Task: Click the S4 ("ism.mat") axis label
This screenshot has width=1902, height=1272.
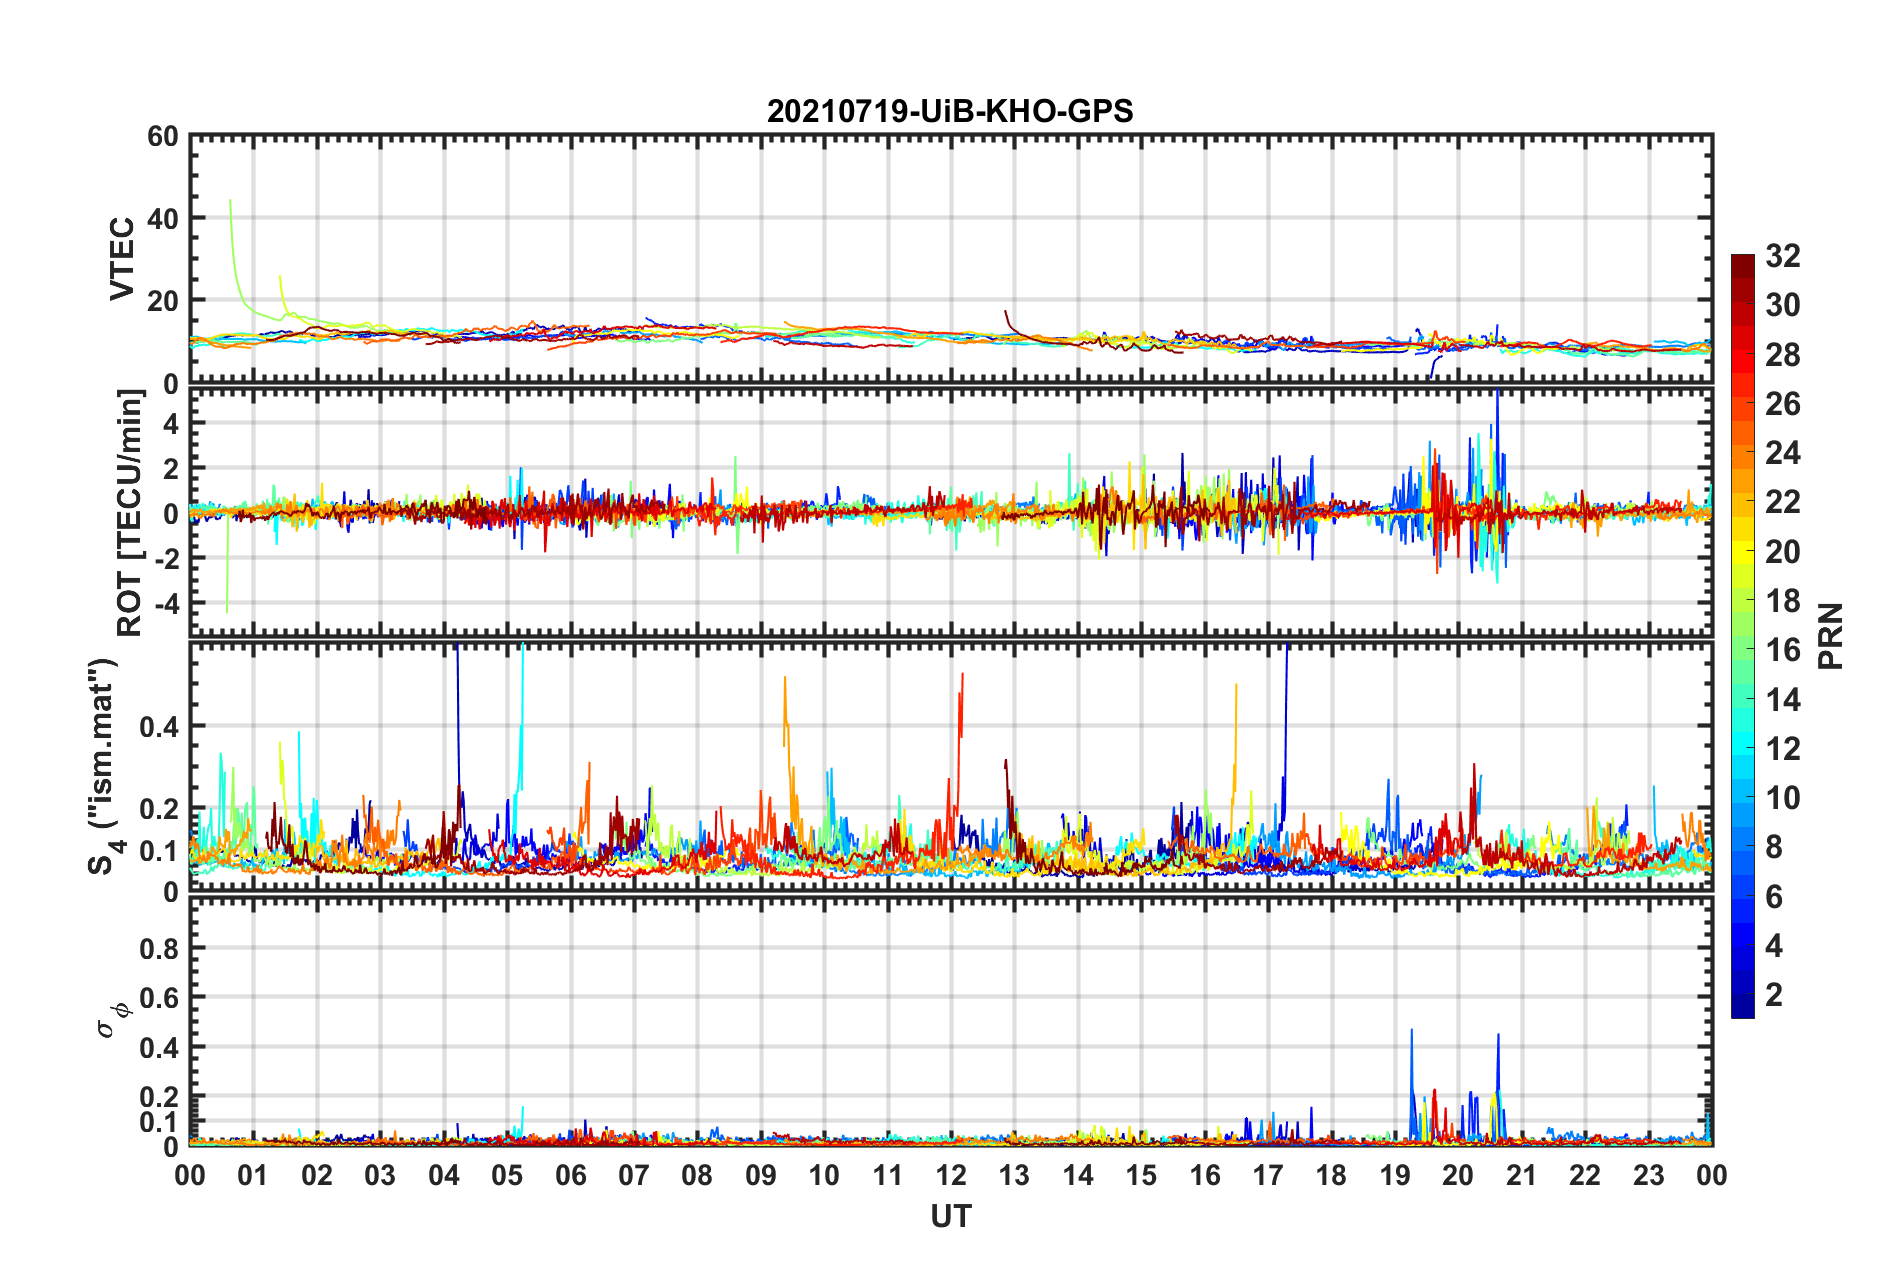Action: [104, 767]
